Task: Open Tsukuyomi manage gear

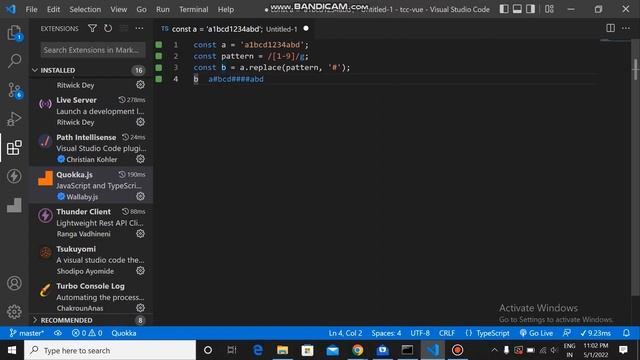Action: [x=140, y=271]
